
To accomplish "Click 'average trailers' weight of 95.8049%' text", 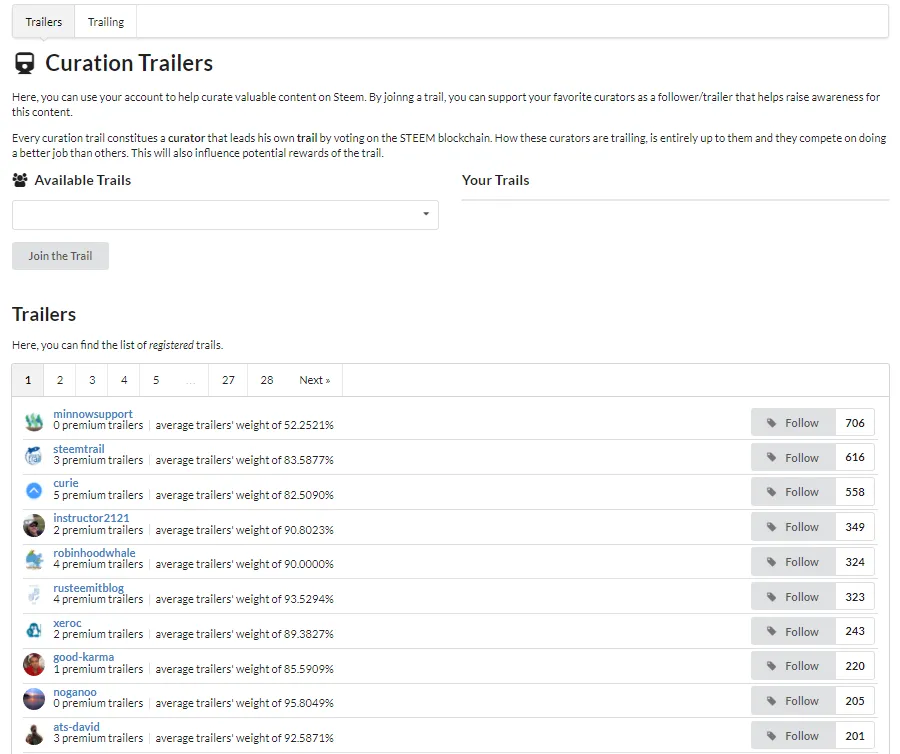I will tap(245, 703).
